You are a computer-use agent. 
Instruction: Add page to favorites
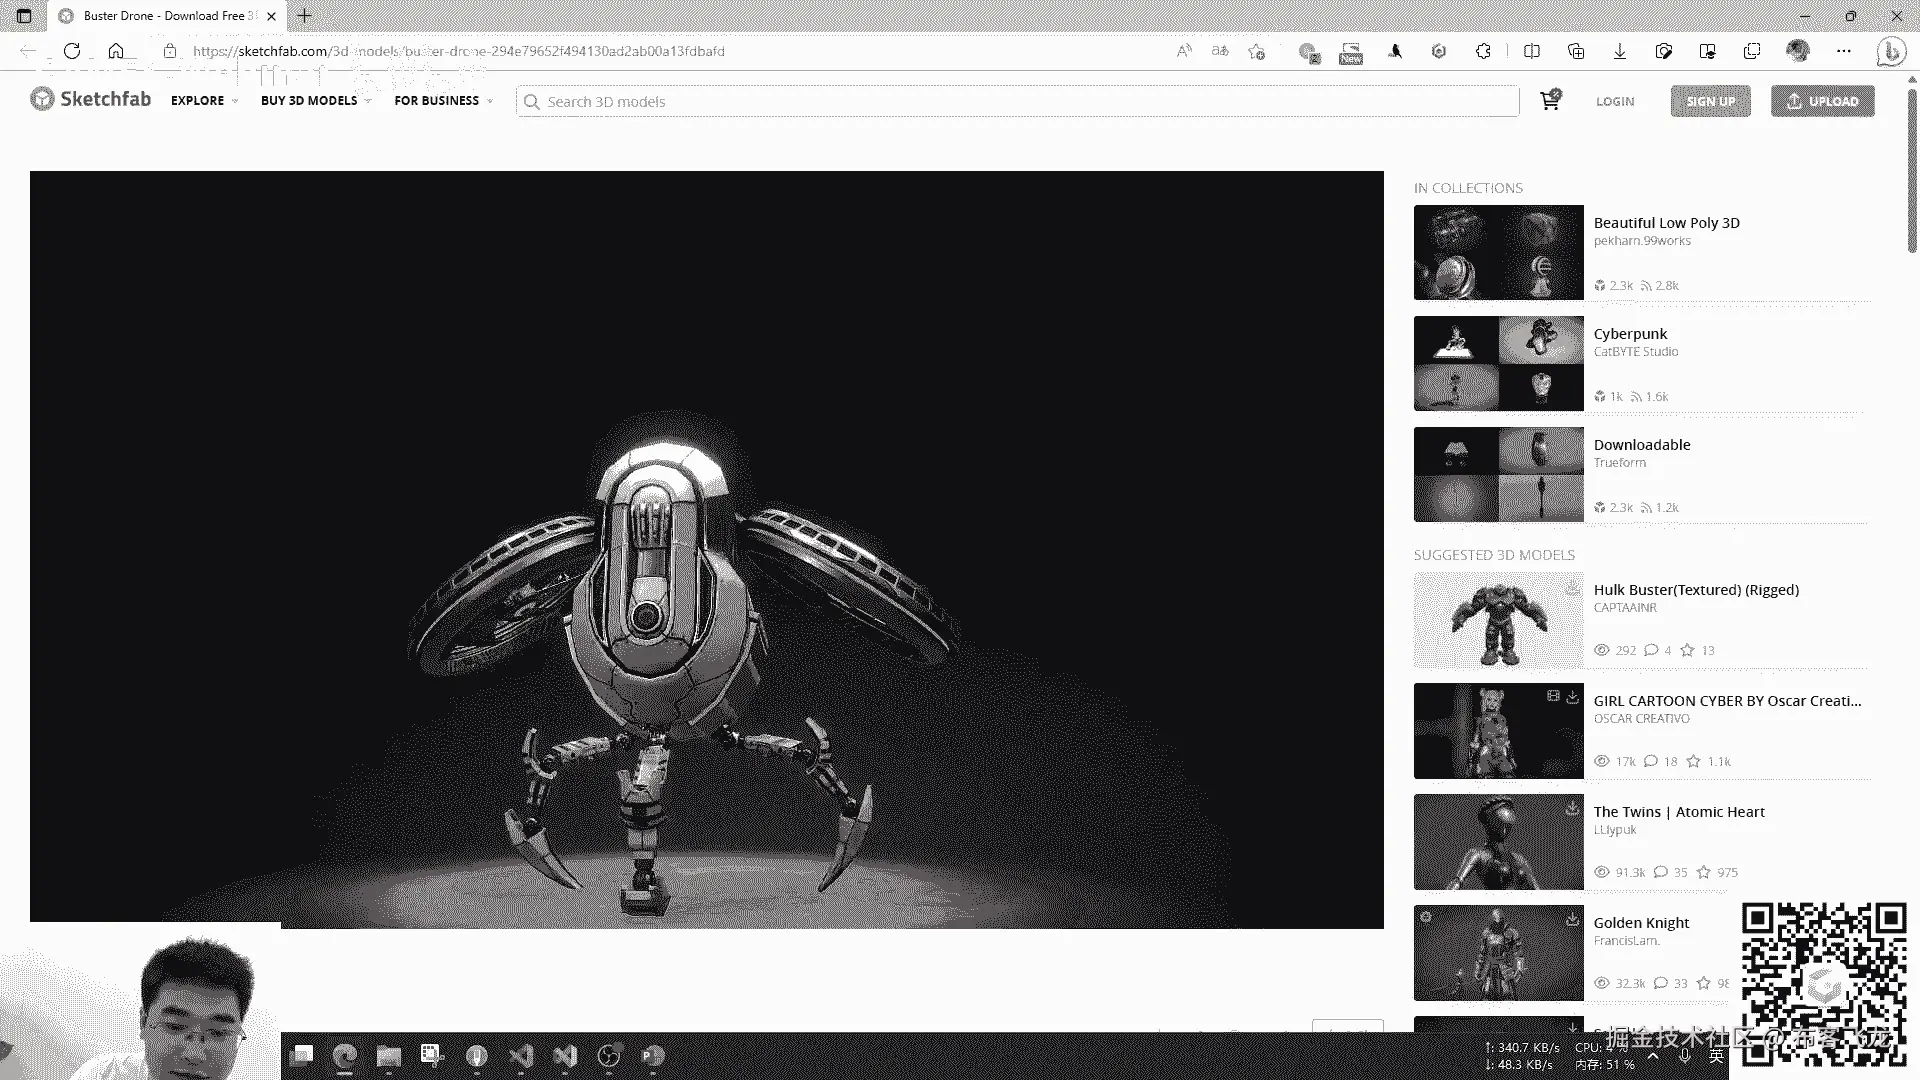coord(1257,51)
